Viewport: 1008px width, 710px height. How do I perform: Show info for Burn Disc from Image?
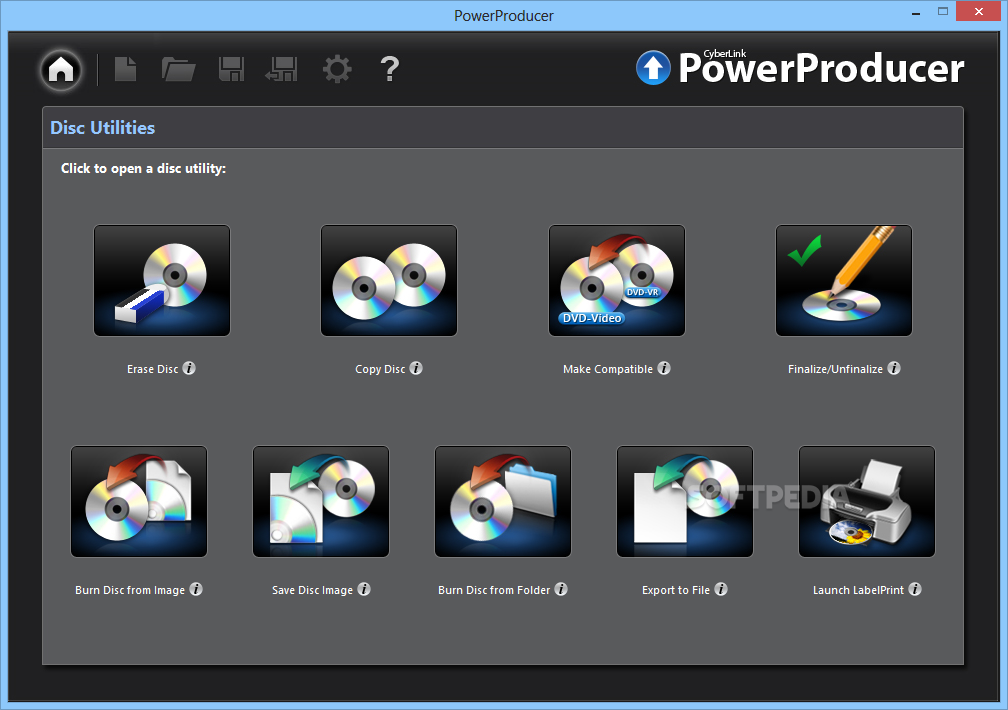pos(196,589)
